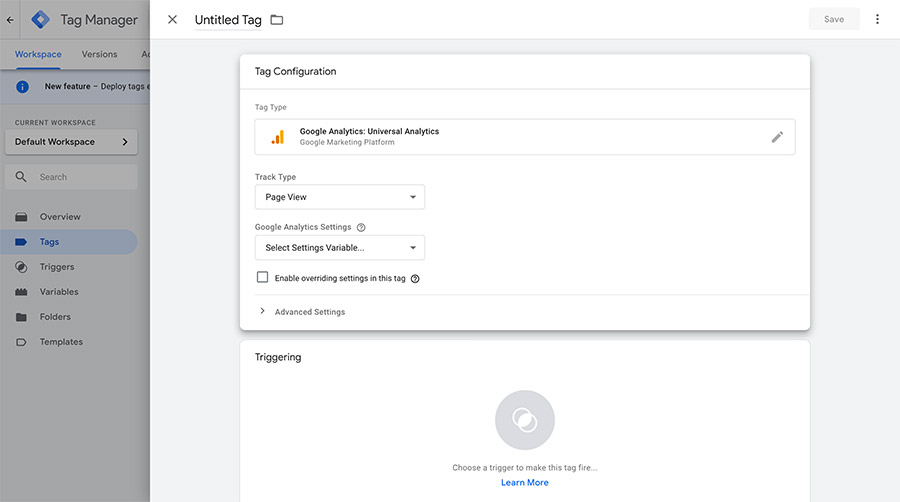
Task: Click the pencil icon to edit tag type
Action: pyautogui.click(x=777, y=137)
